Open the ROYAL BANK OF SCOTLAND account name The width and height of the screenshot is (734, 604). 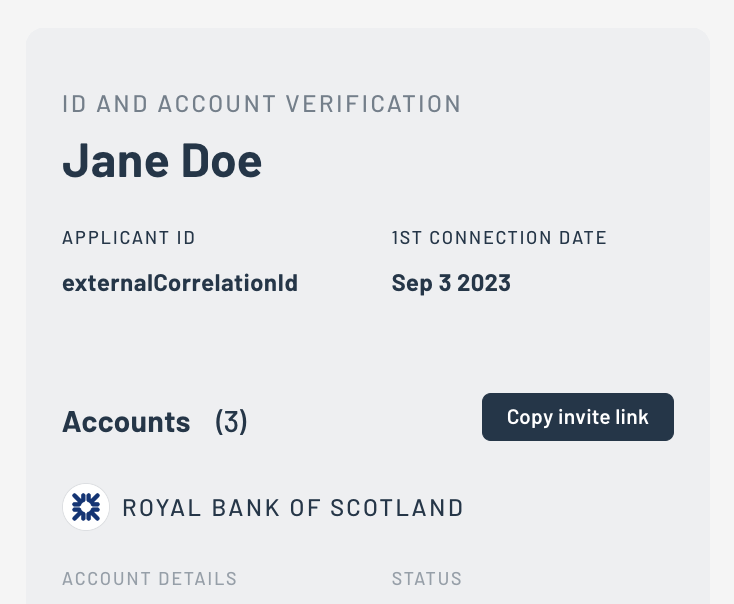click(x=293, y=508)
